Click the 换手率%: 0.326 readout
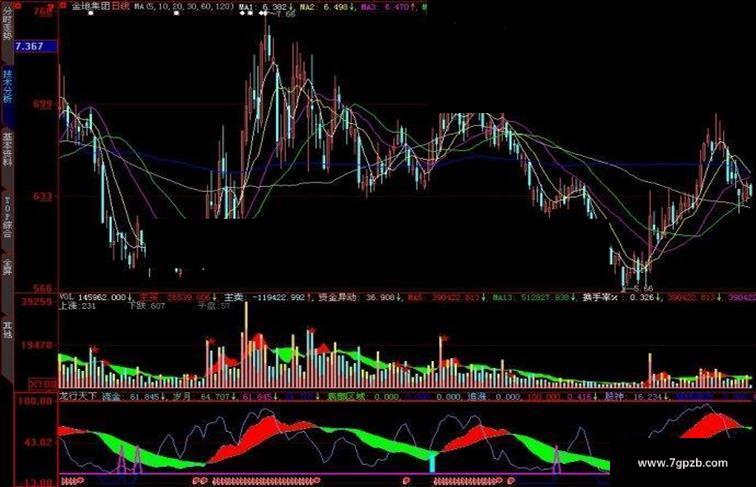756x487 pixels. point(621,298)
